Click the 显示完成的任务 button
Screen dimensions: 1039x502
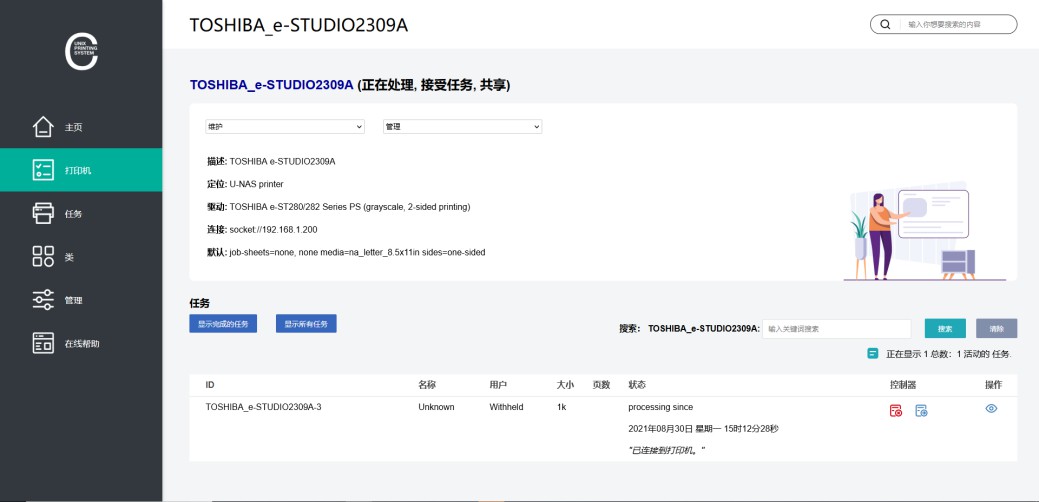coord(223,324)
